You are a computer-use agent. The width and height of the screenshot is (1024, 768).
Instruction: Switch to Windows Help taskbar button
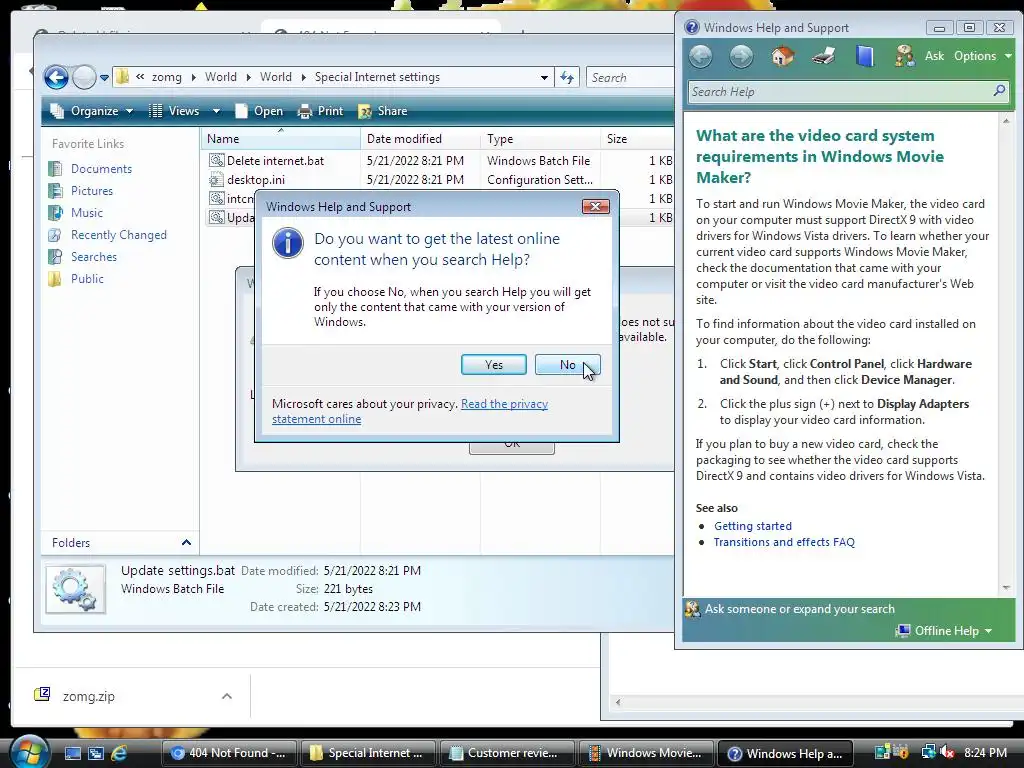[x=786, y=753]
